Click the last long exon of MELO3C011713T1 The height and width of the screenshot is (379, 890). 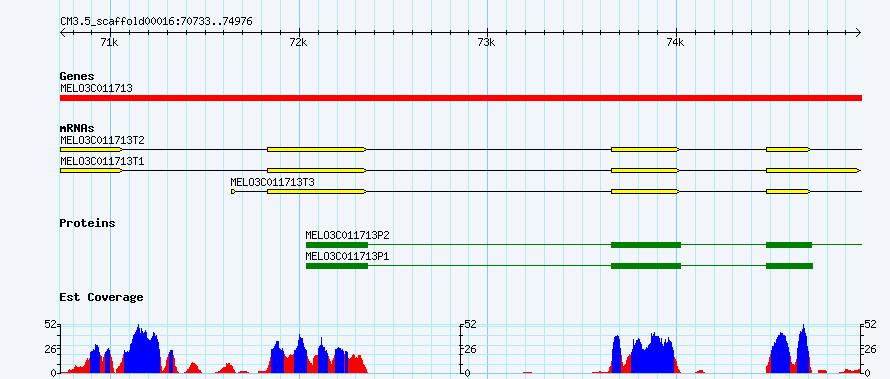coord(813,170)
